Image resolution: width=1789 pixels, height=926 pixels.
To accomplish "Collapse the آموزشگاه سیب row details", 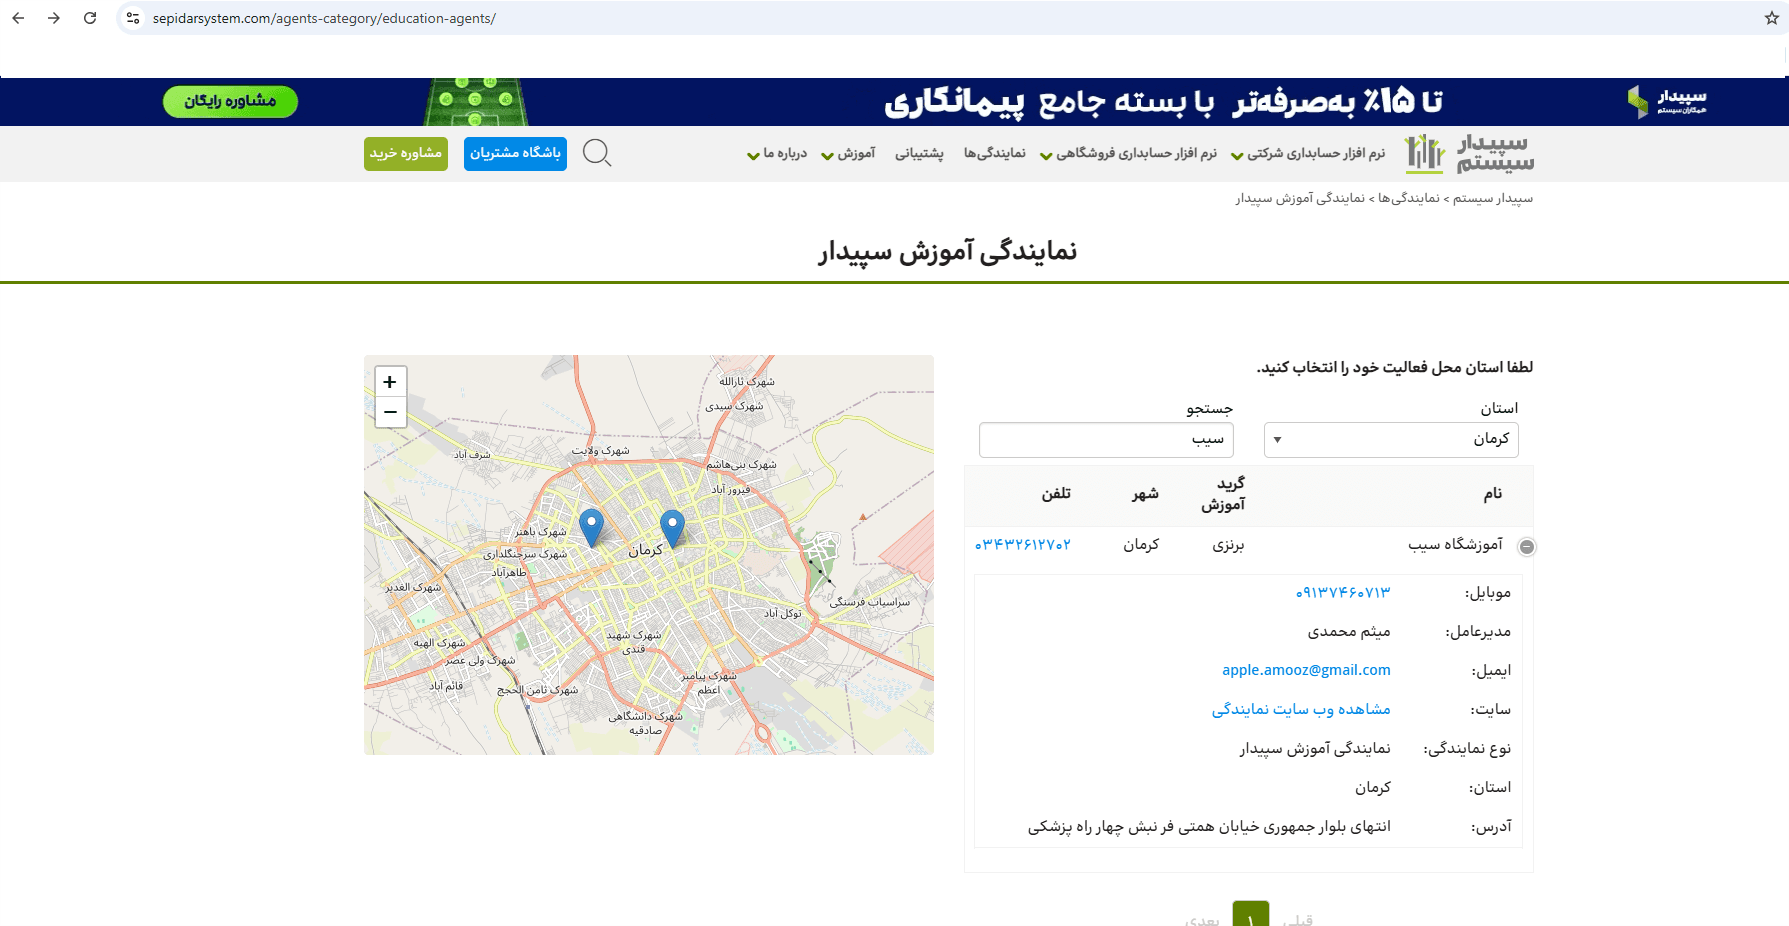I will (x=1527, y=546).
